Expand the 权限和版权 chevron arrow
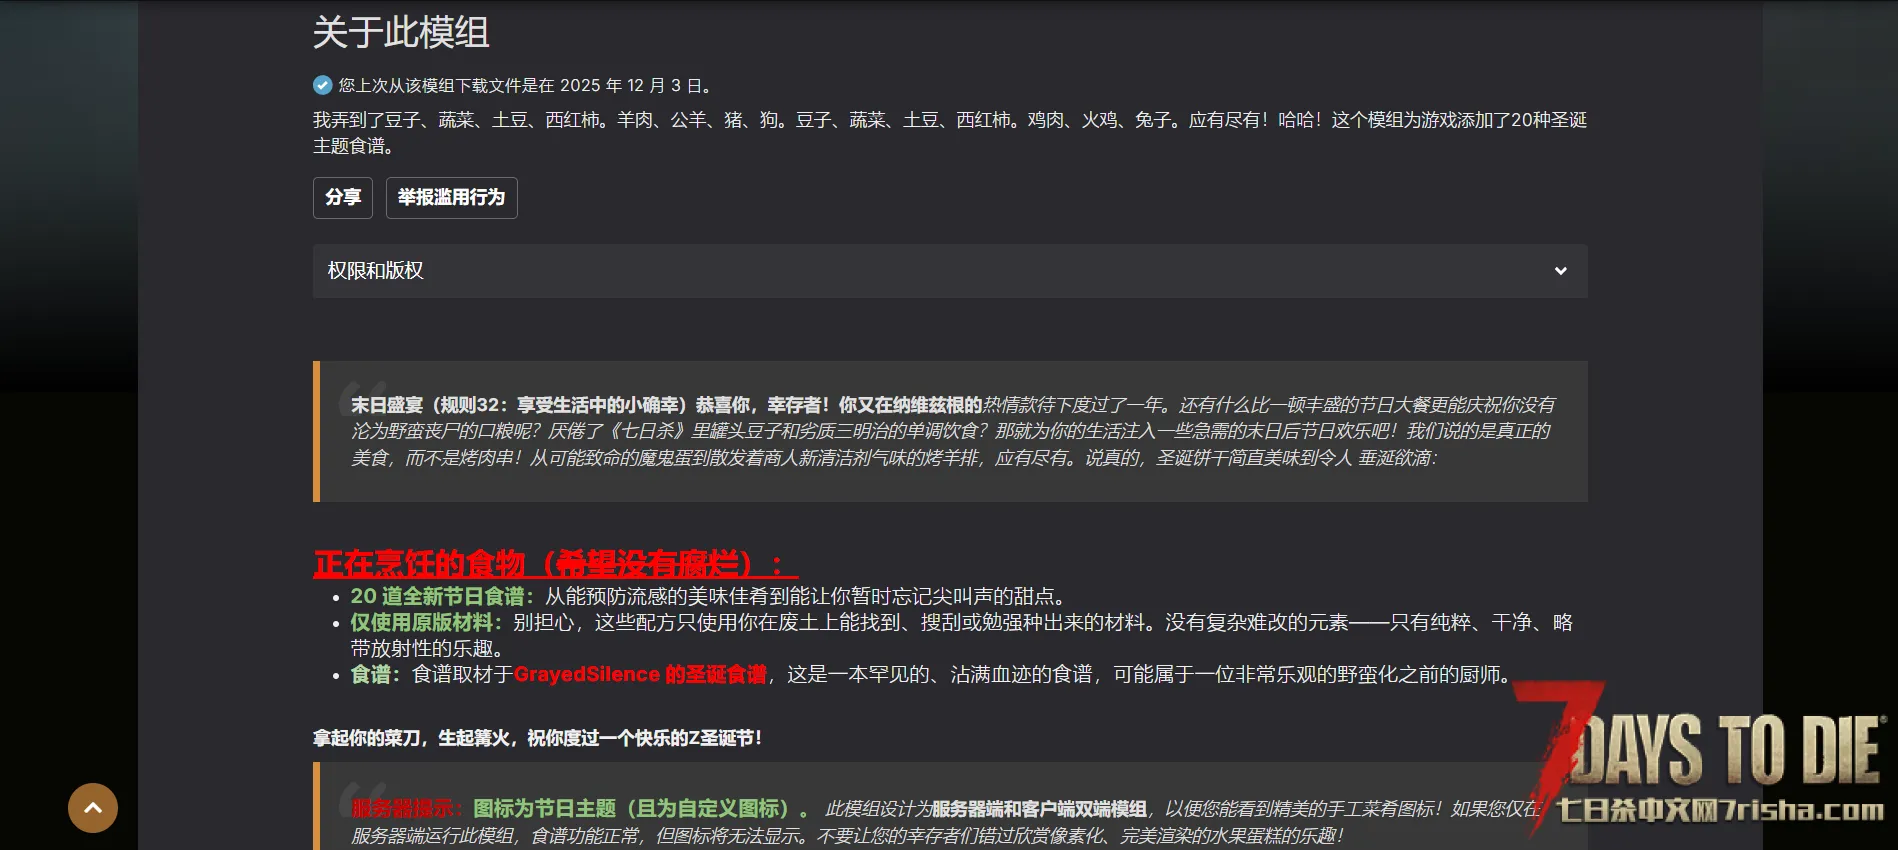1898x850 pixels. pyautogui.click(x=1560, y=271)
